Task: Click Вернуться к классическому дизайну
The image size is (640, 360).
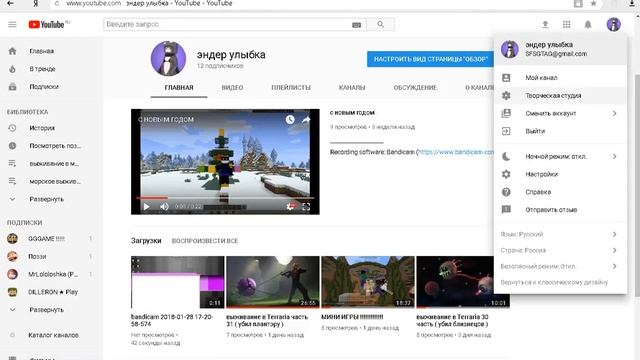Action: coord(554,282)
